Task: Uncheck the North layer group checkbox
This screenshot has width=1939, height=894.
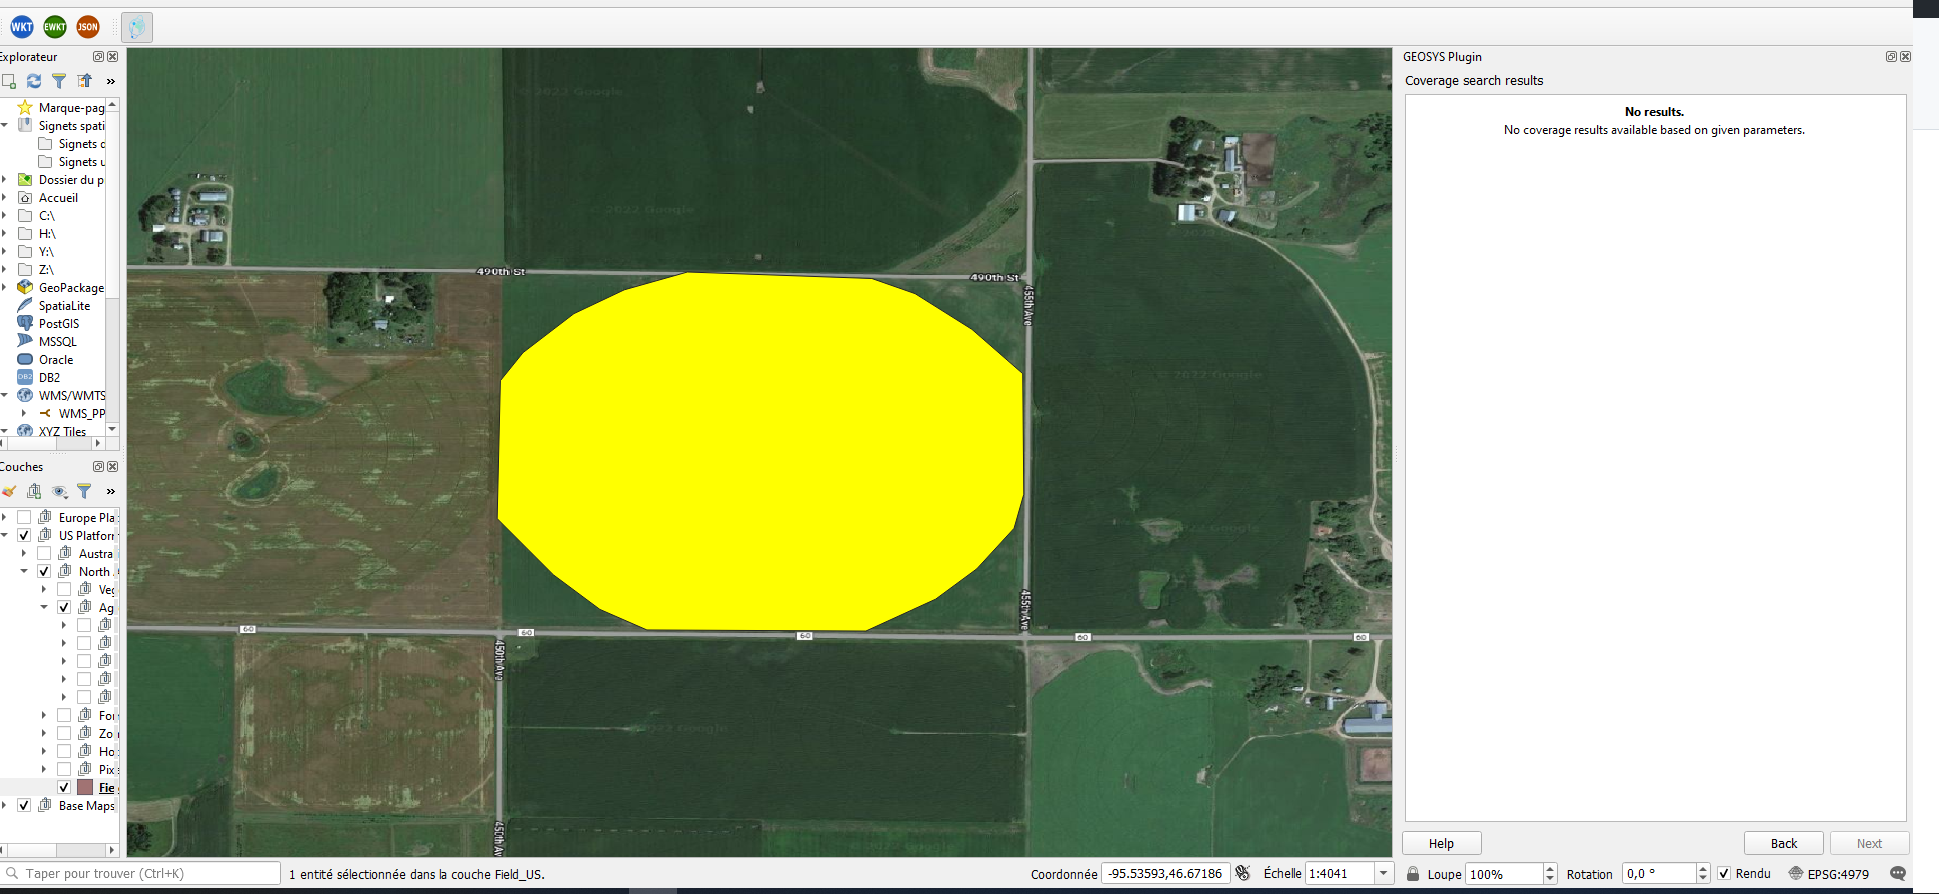Action: [44, 571]
